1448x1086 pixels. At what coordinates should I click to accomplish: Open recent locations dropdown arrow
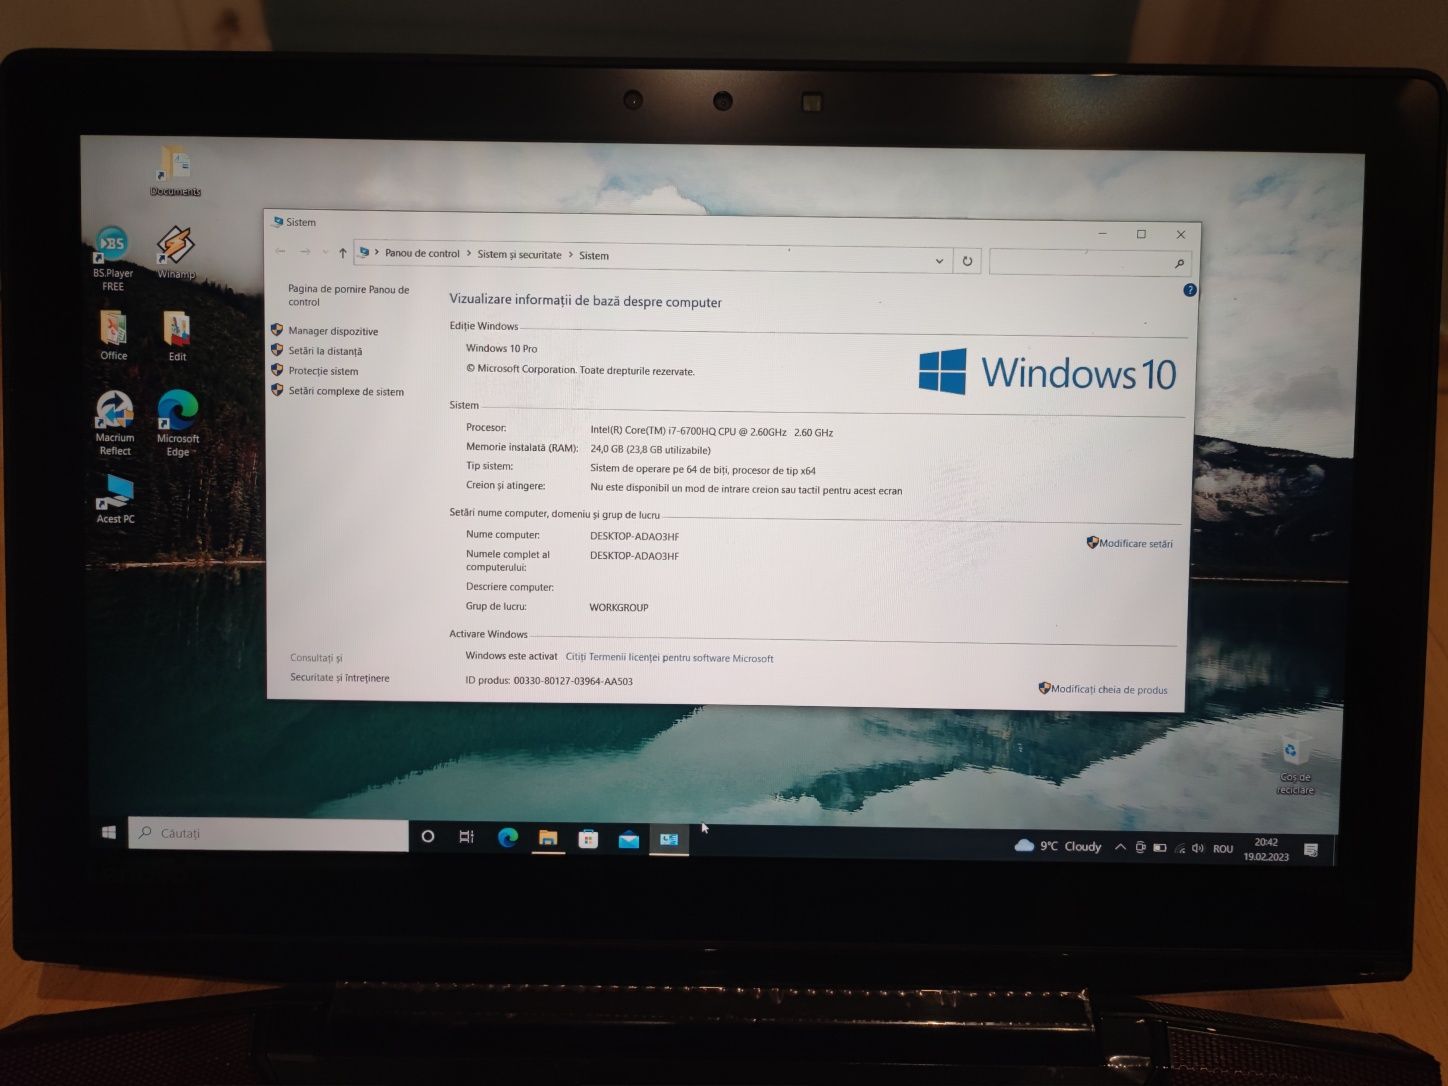325,252
